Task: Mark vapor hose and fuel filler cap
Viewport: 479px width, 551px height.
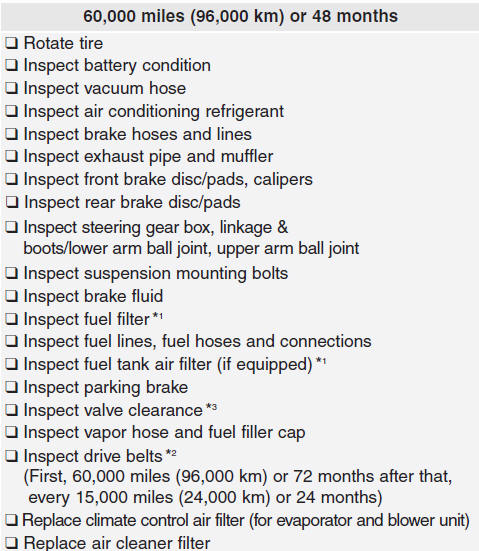Action: coord(11,432)
